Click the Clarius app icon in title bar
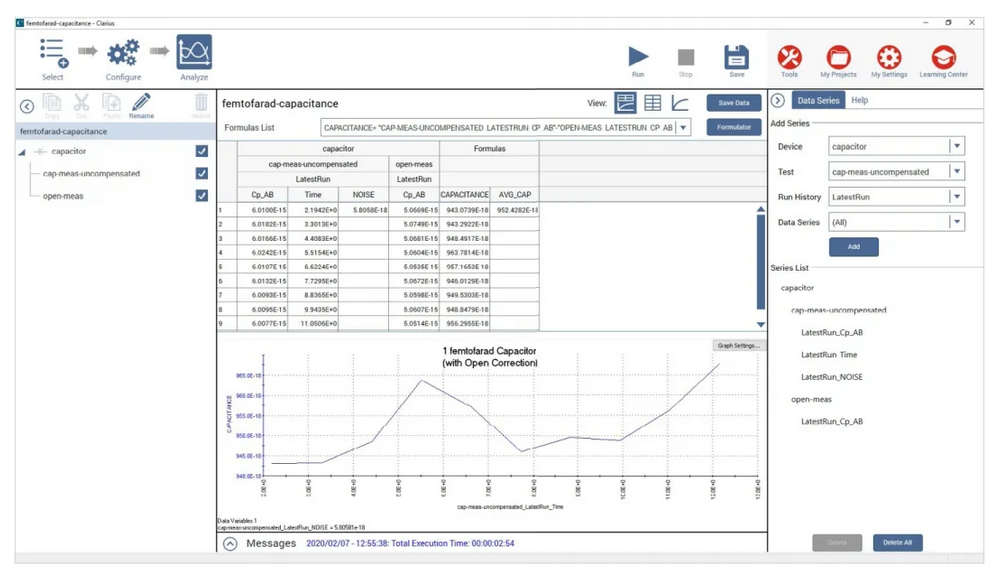Image resolution: width=1005 pixels, height=580 pixels. (20, 23)
